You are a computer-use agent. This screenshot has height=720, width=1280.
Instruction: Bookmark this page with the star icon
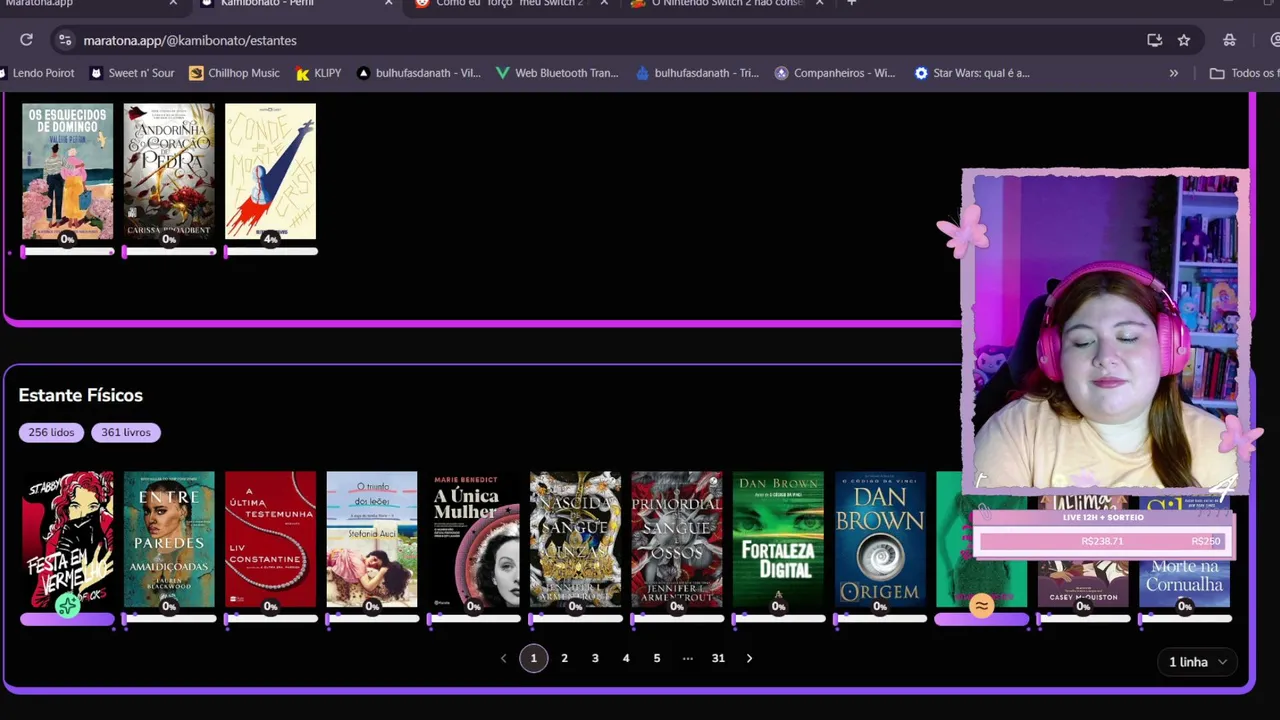[1184, 40]
